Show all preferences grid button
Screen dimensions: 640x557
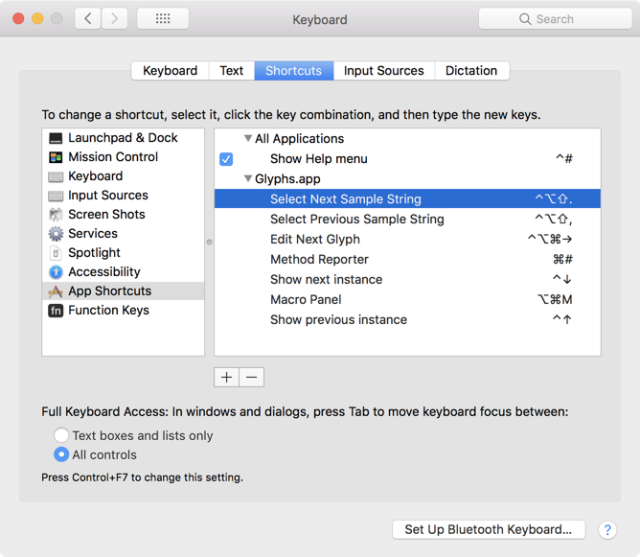pos(162,19)
